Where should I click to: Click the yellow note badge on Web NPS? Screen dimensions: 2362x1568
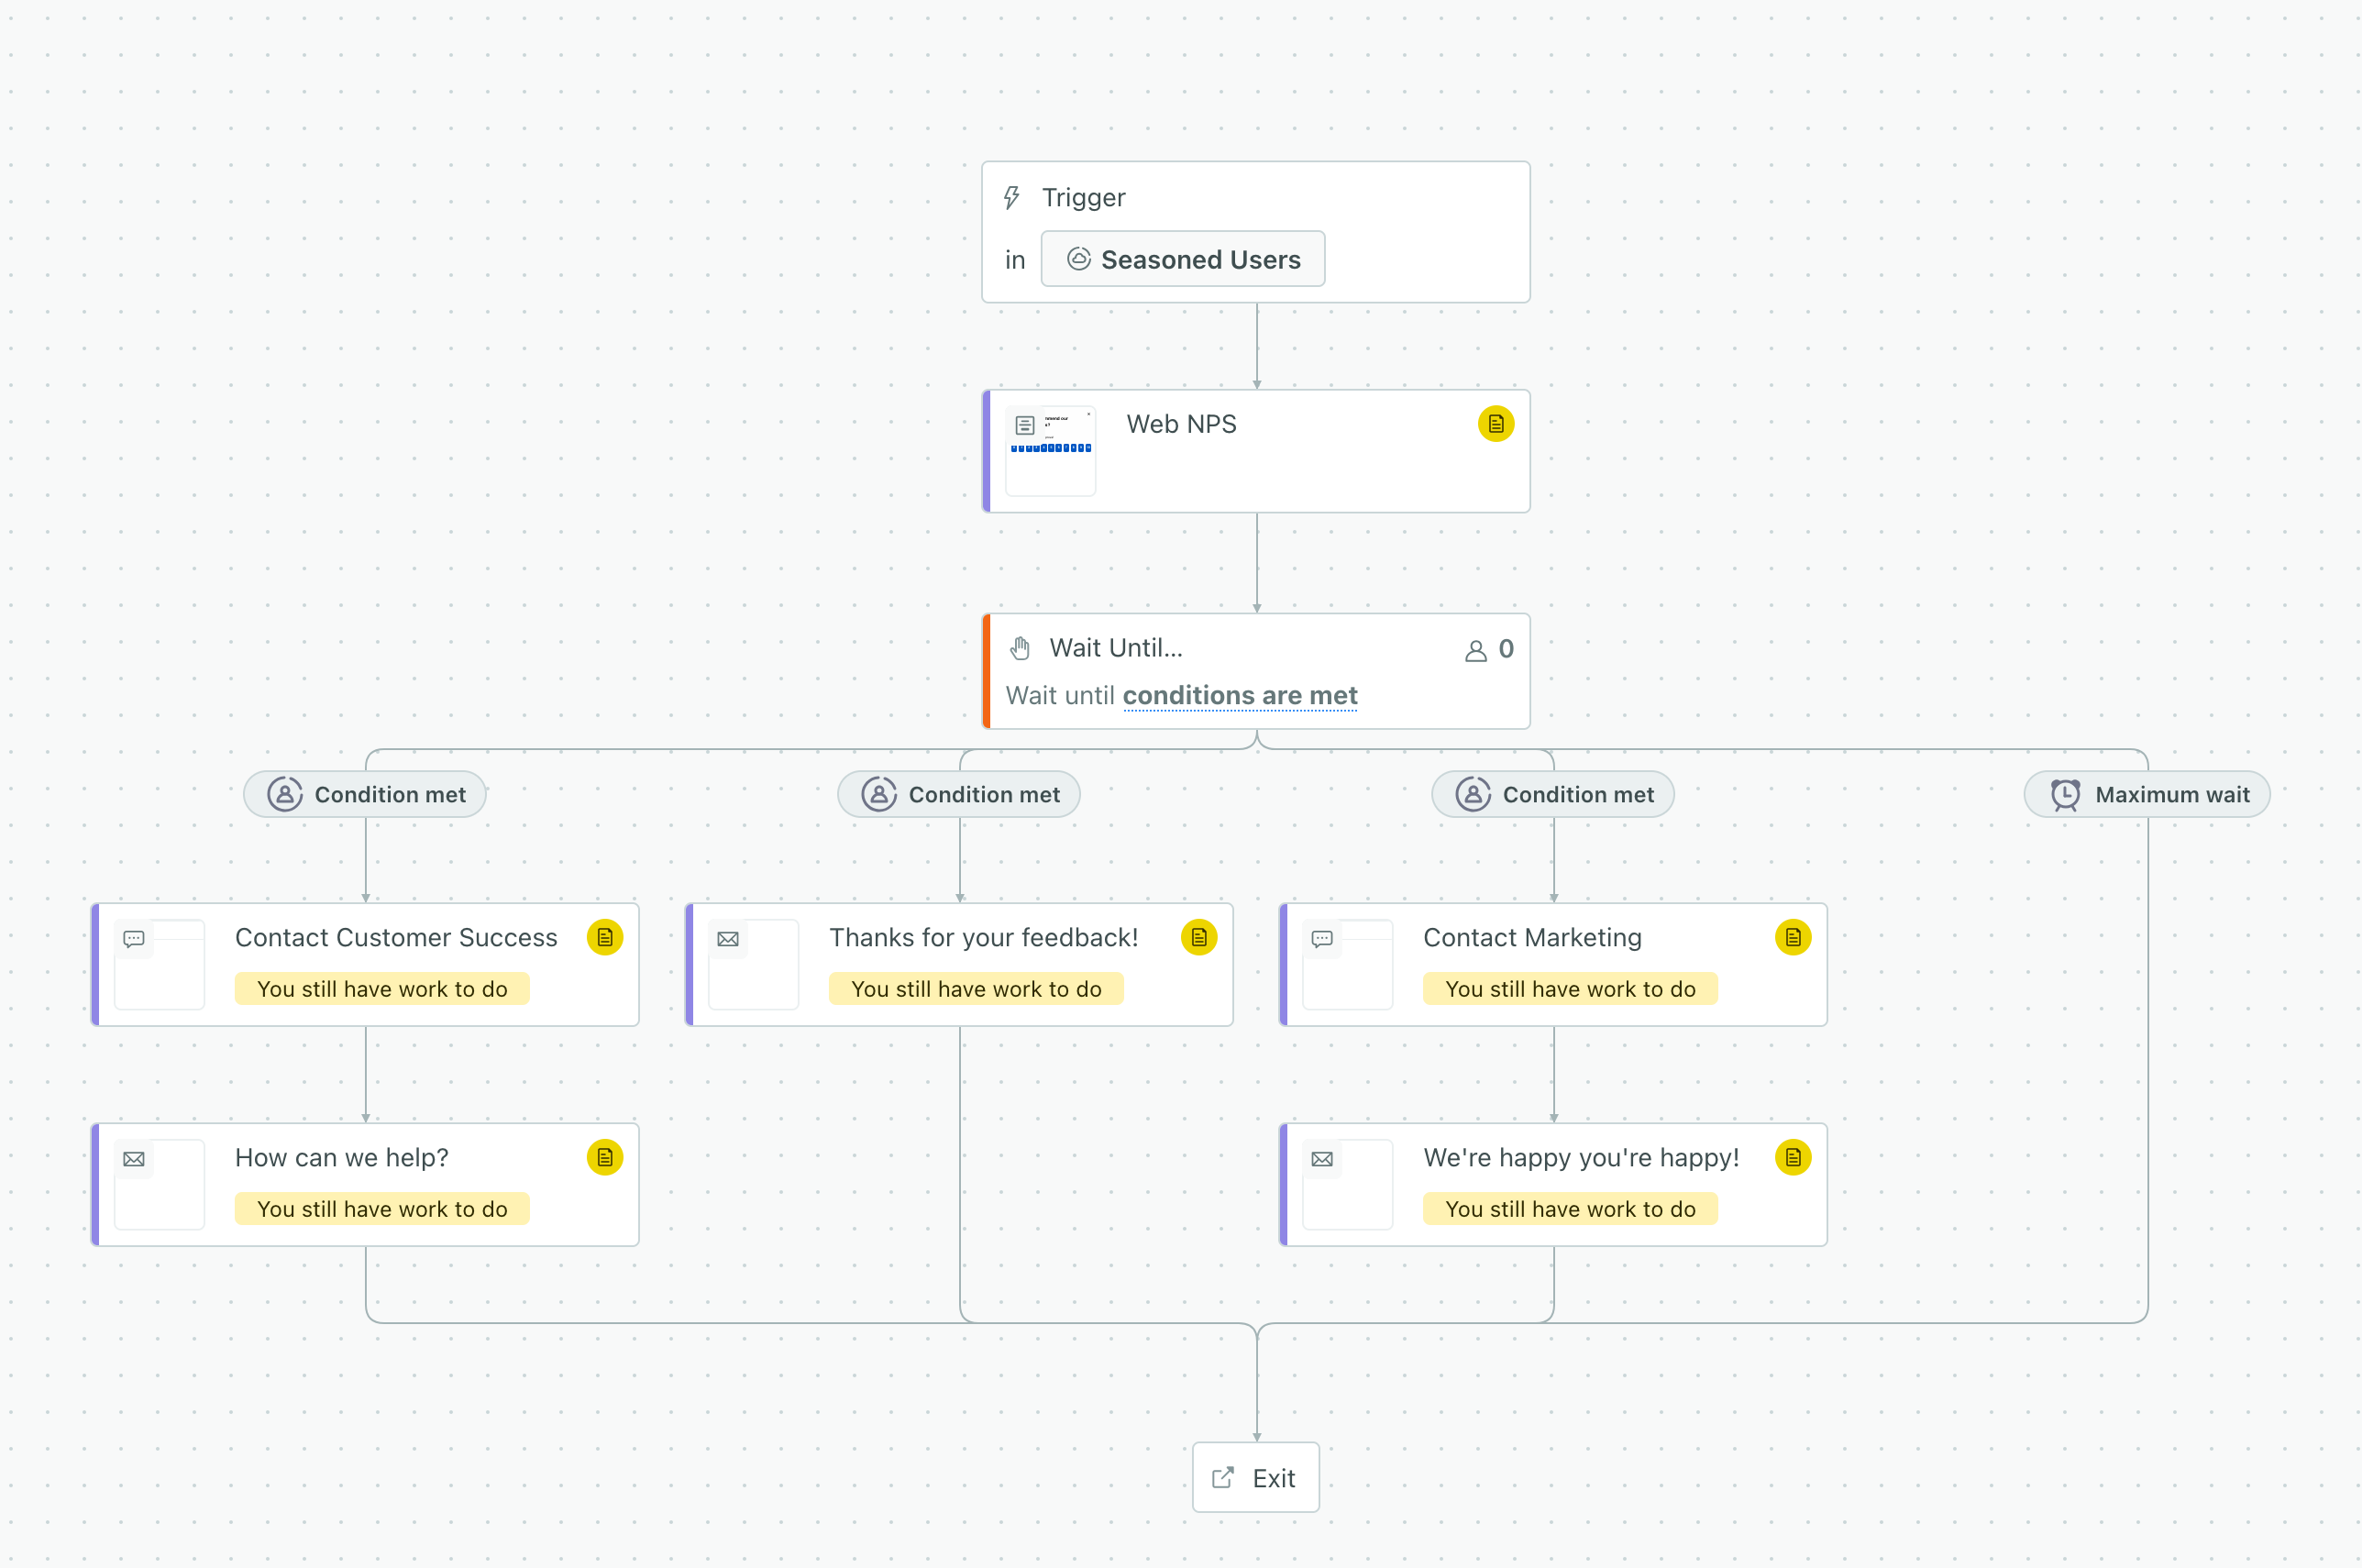[x=1495, y=424]
